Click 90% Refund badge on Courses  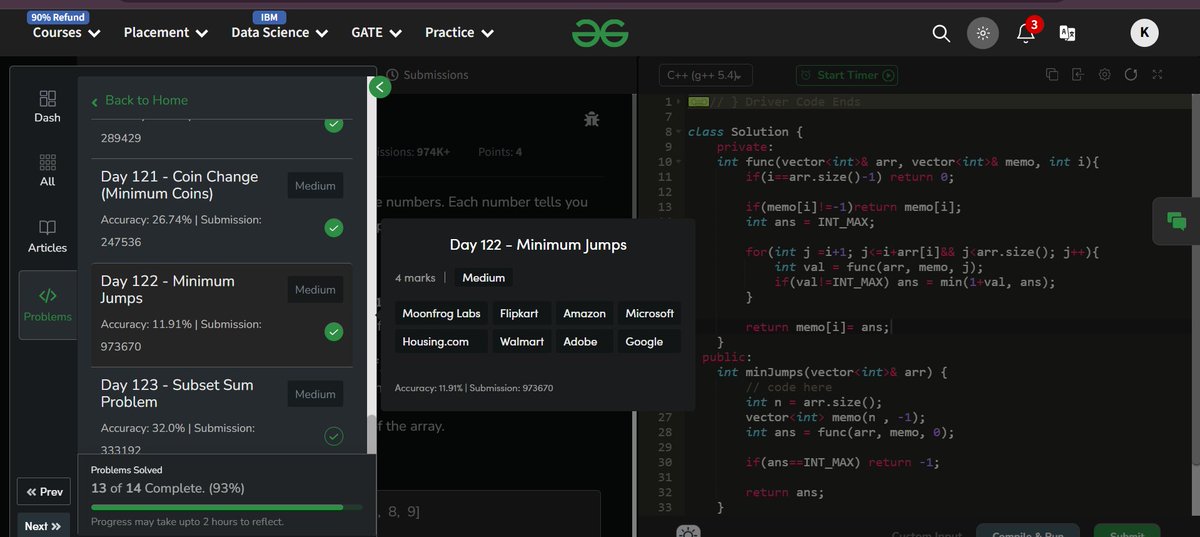(x=58, y=17)
